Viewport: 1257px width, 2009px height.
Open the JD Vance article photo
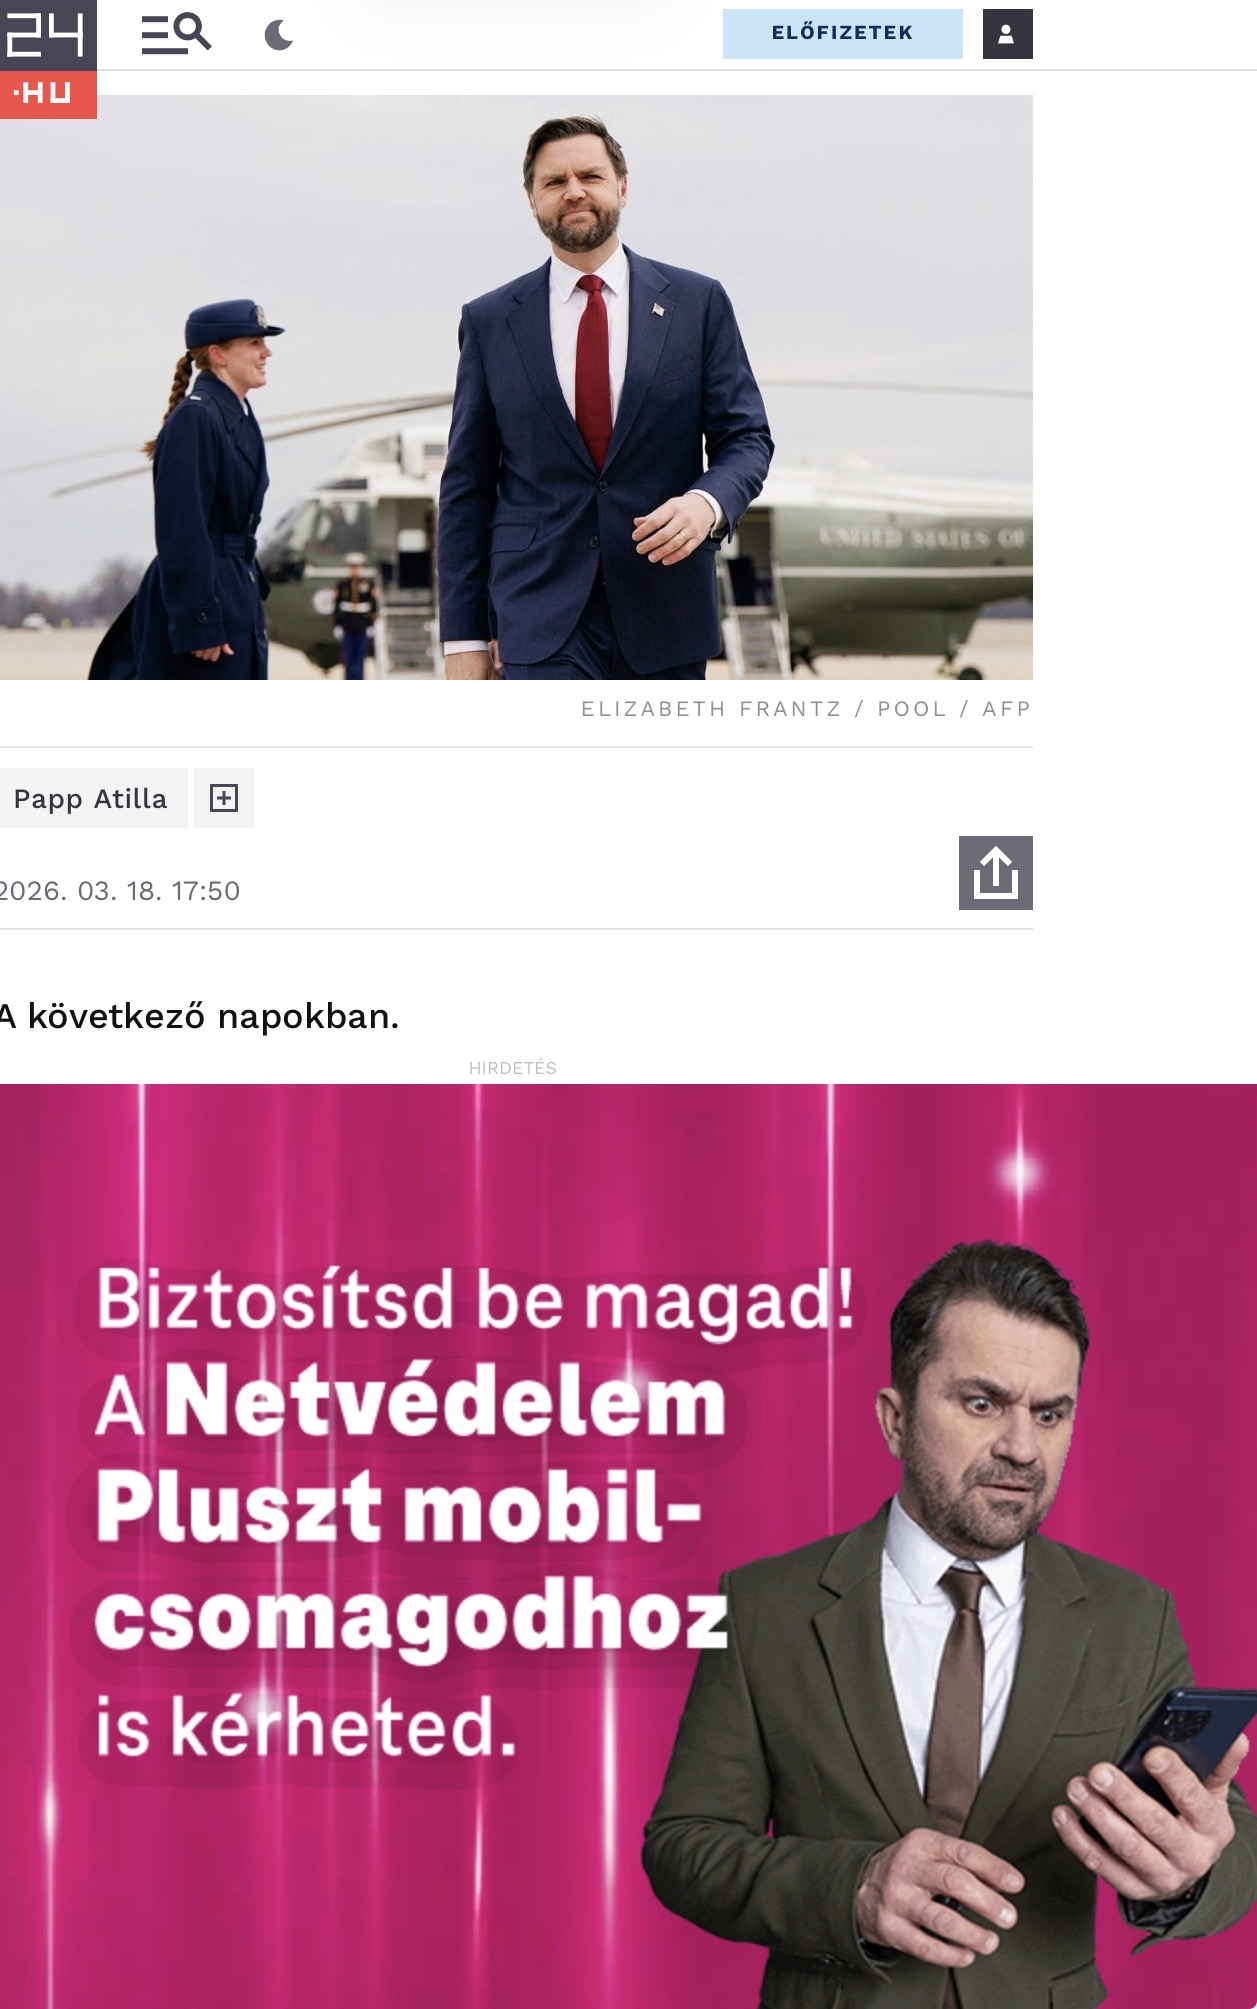coord(516,388)
